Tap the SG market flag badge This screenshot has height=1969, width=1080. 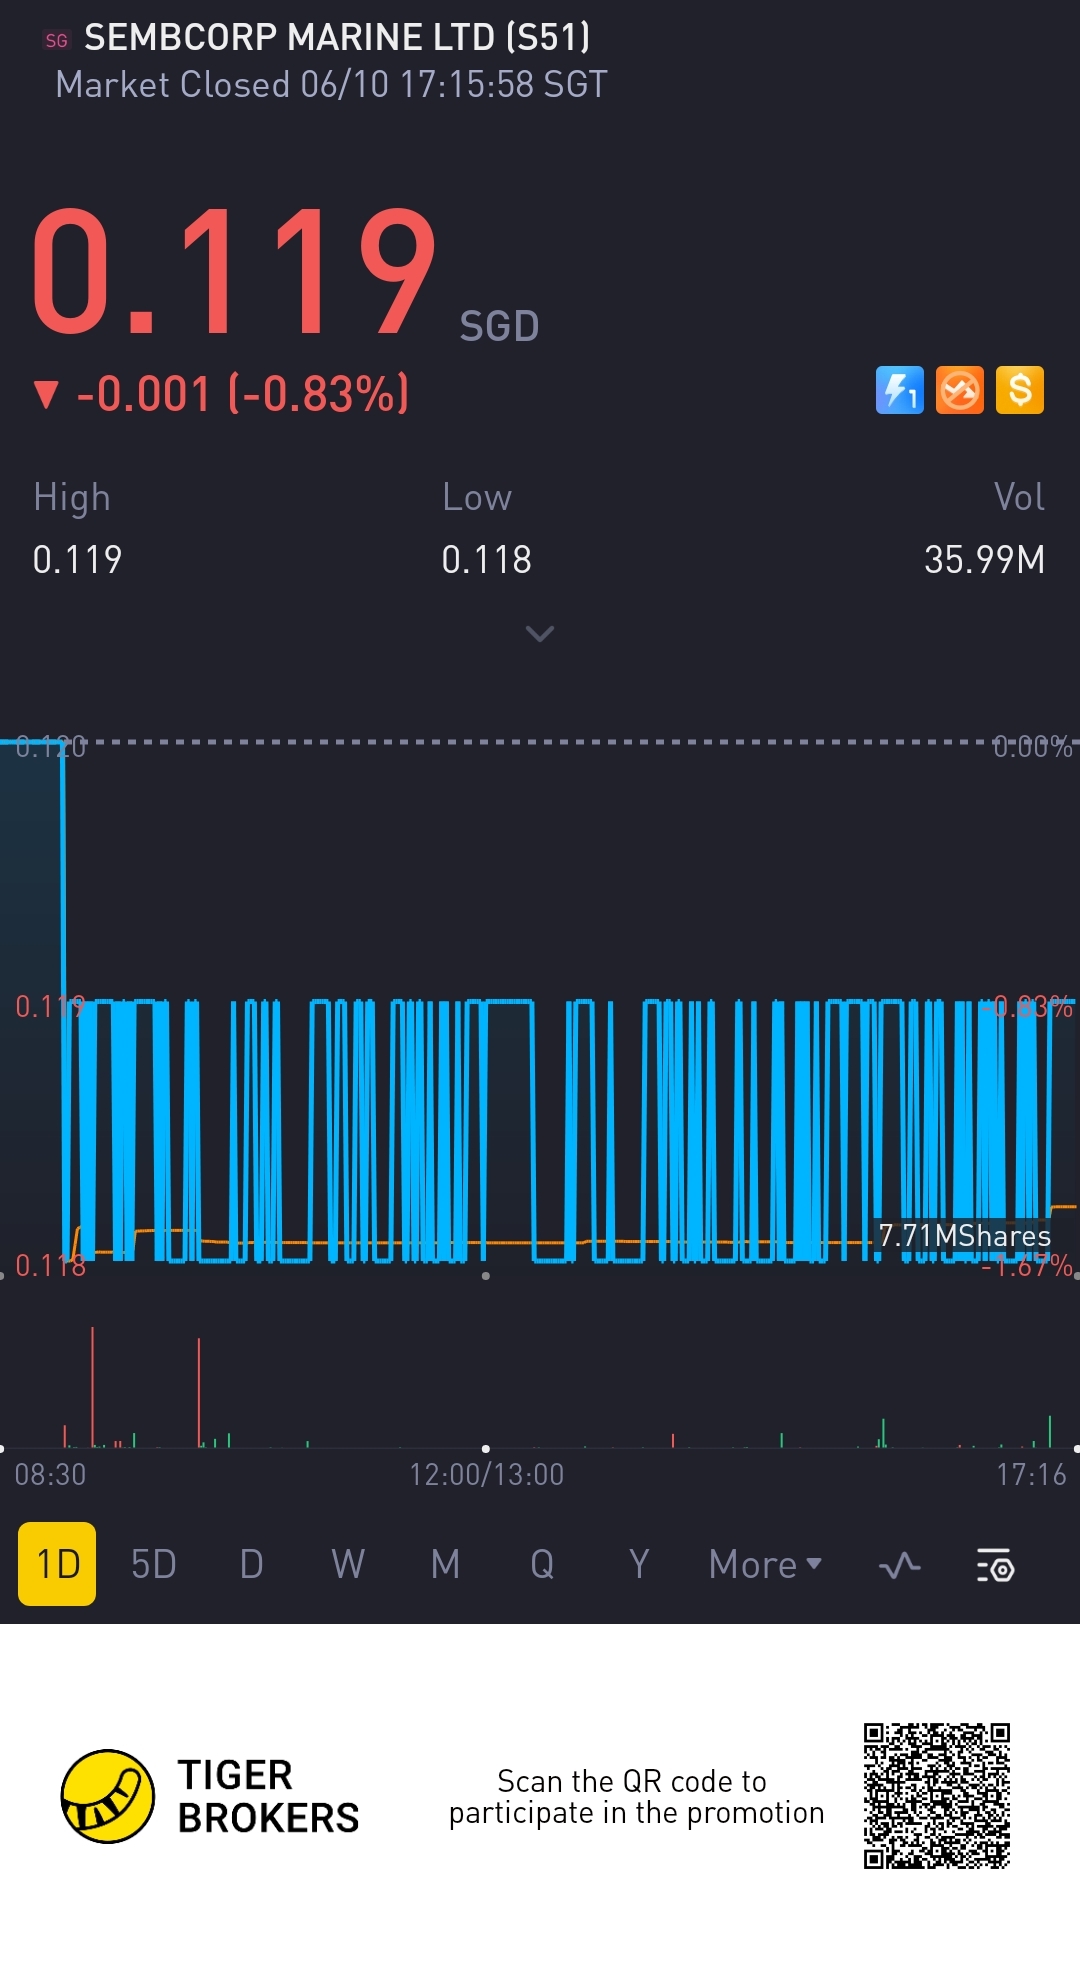pos(57,40)
